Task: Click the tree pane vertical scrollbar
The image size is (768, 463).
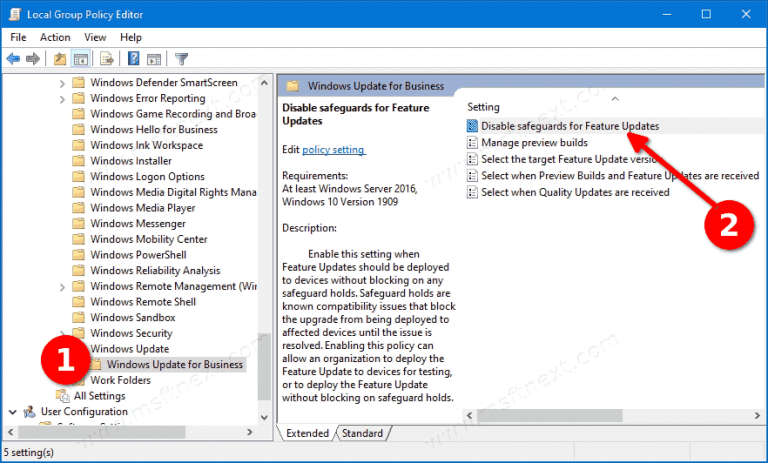Action: (x=264, y=200)
